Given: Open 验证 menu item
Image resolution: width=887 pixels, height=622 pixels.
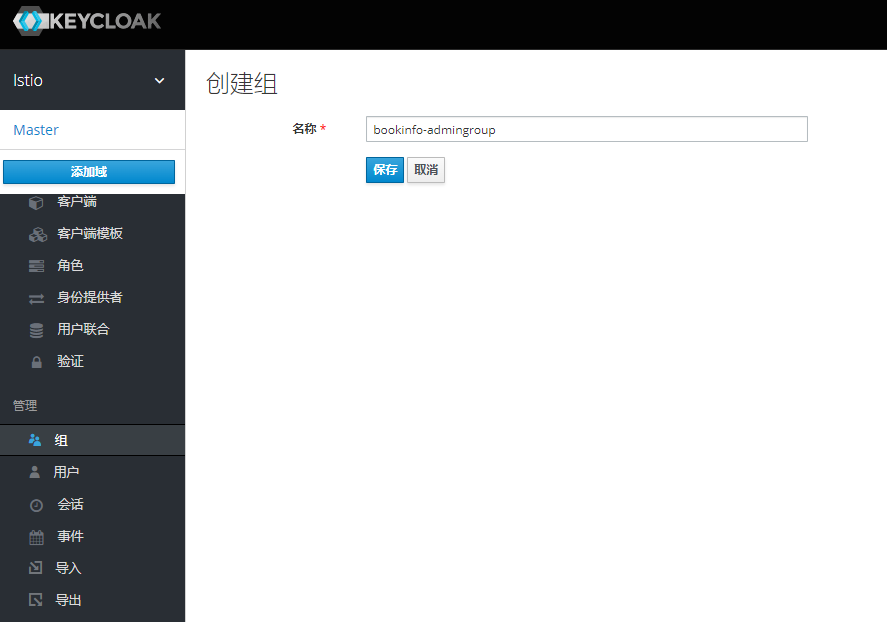Looking at the screenshot, I should [70, 361].
